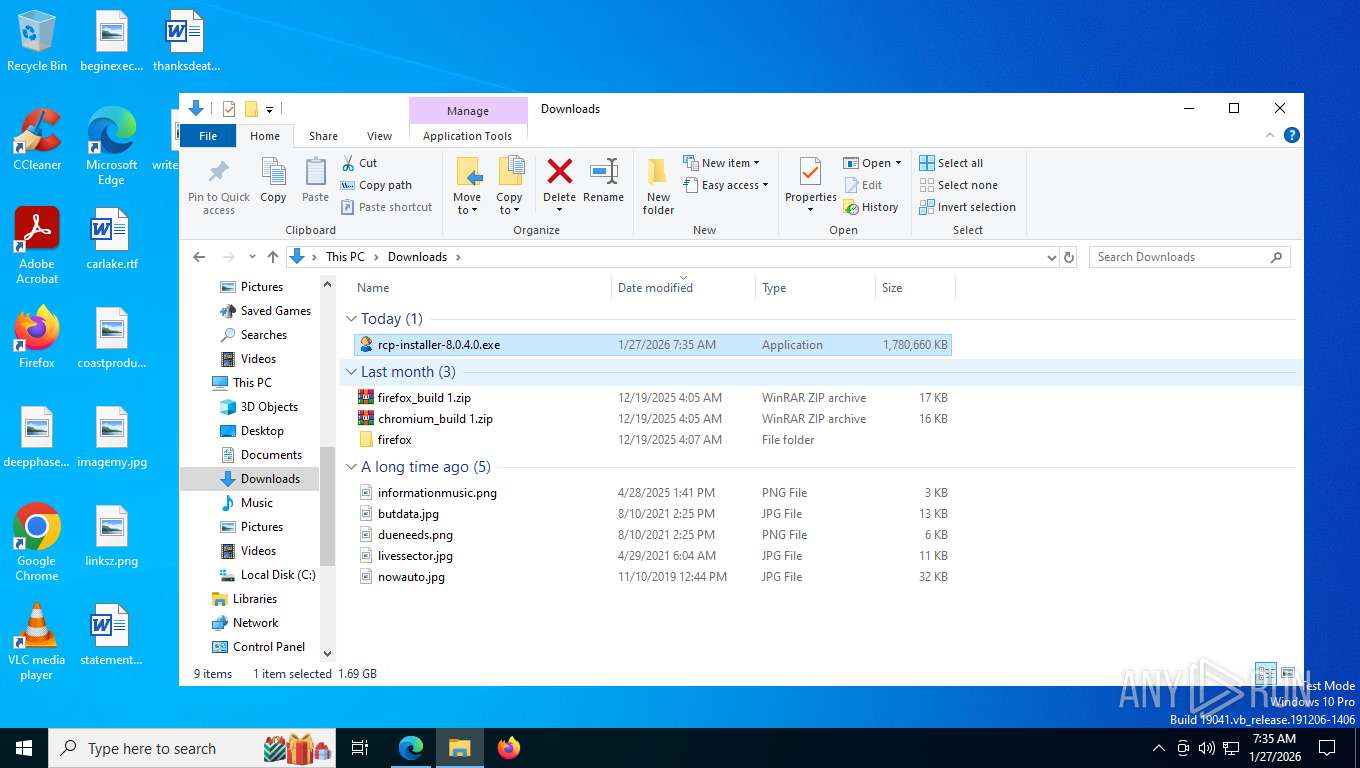Open Recent locations dropdown arrow
Screen dimensions: 1360x768
point(250,257)
